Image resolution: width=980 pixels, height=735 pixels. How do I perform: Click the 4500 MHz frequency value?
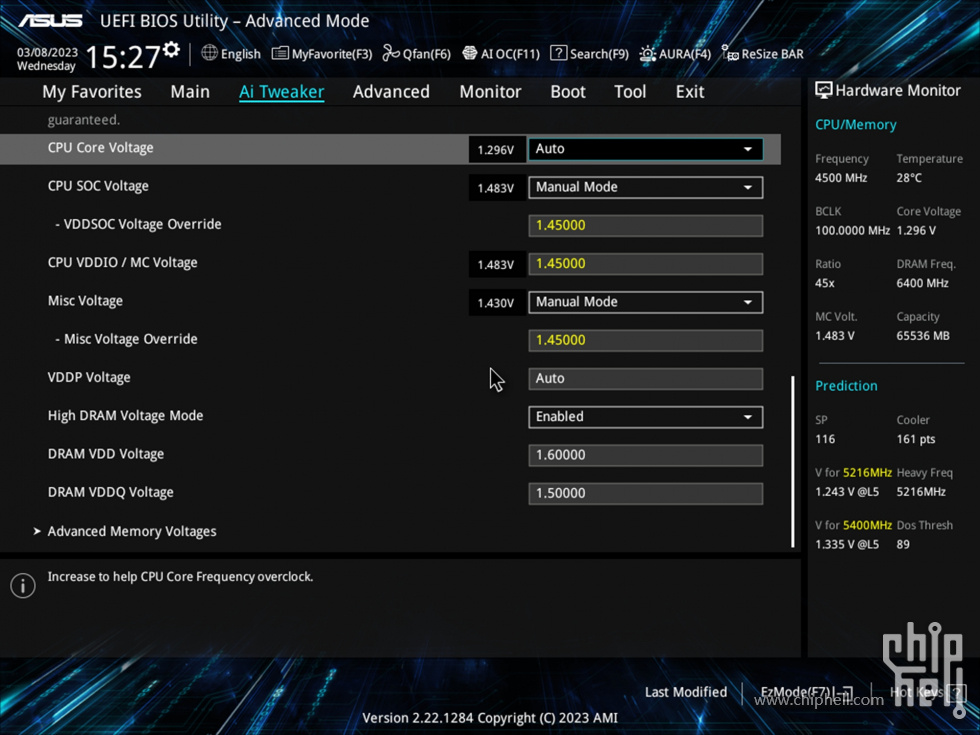point(841,178)
